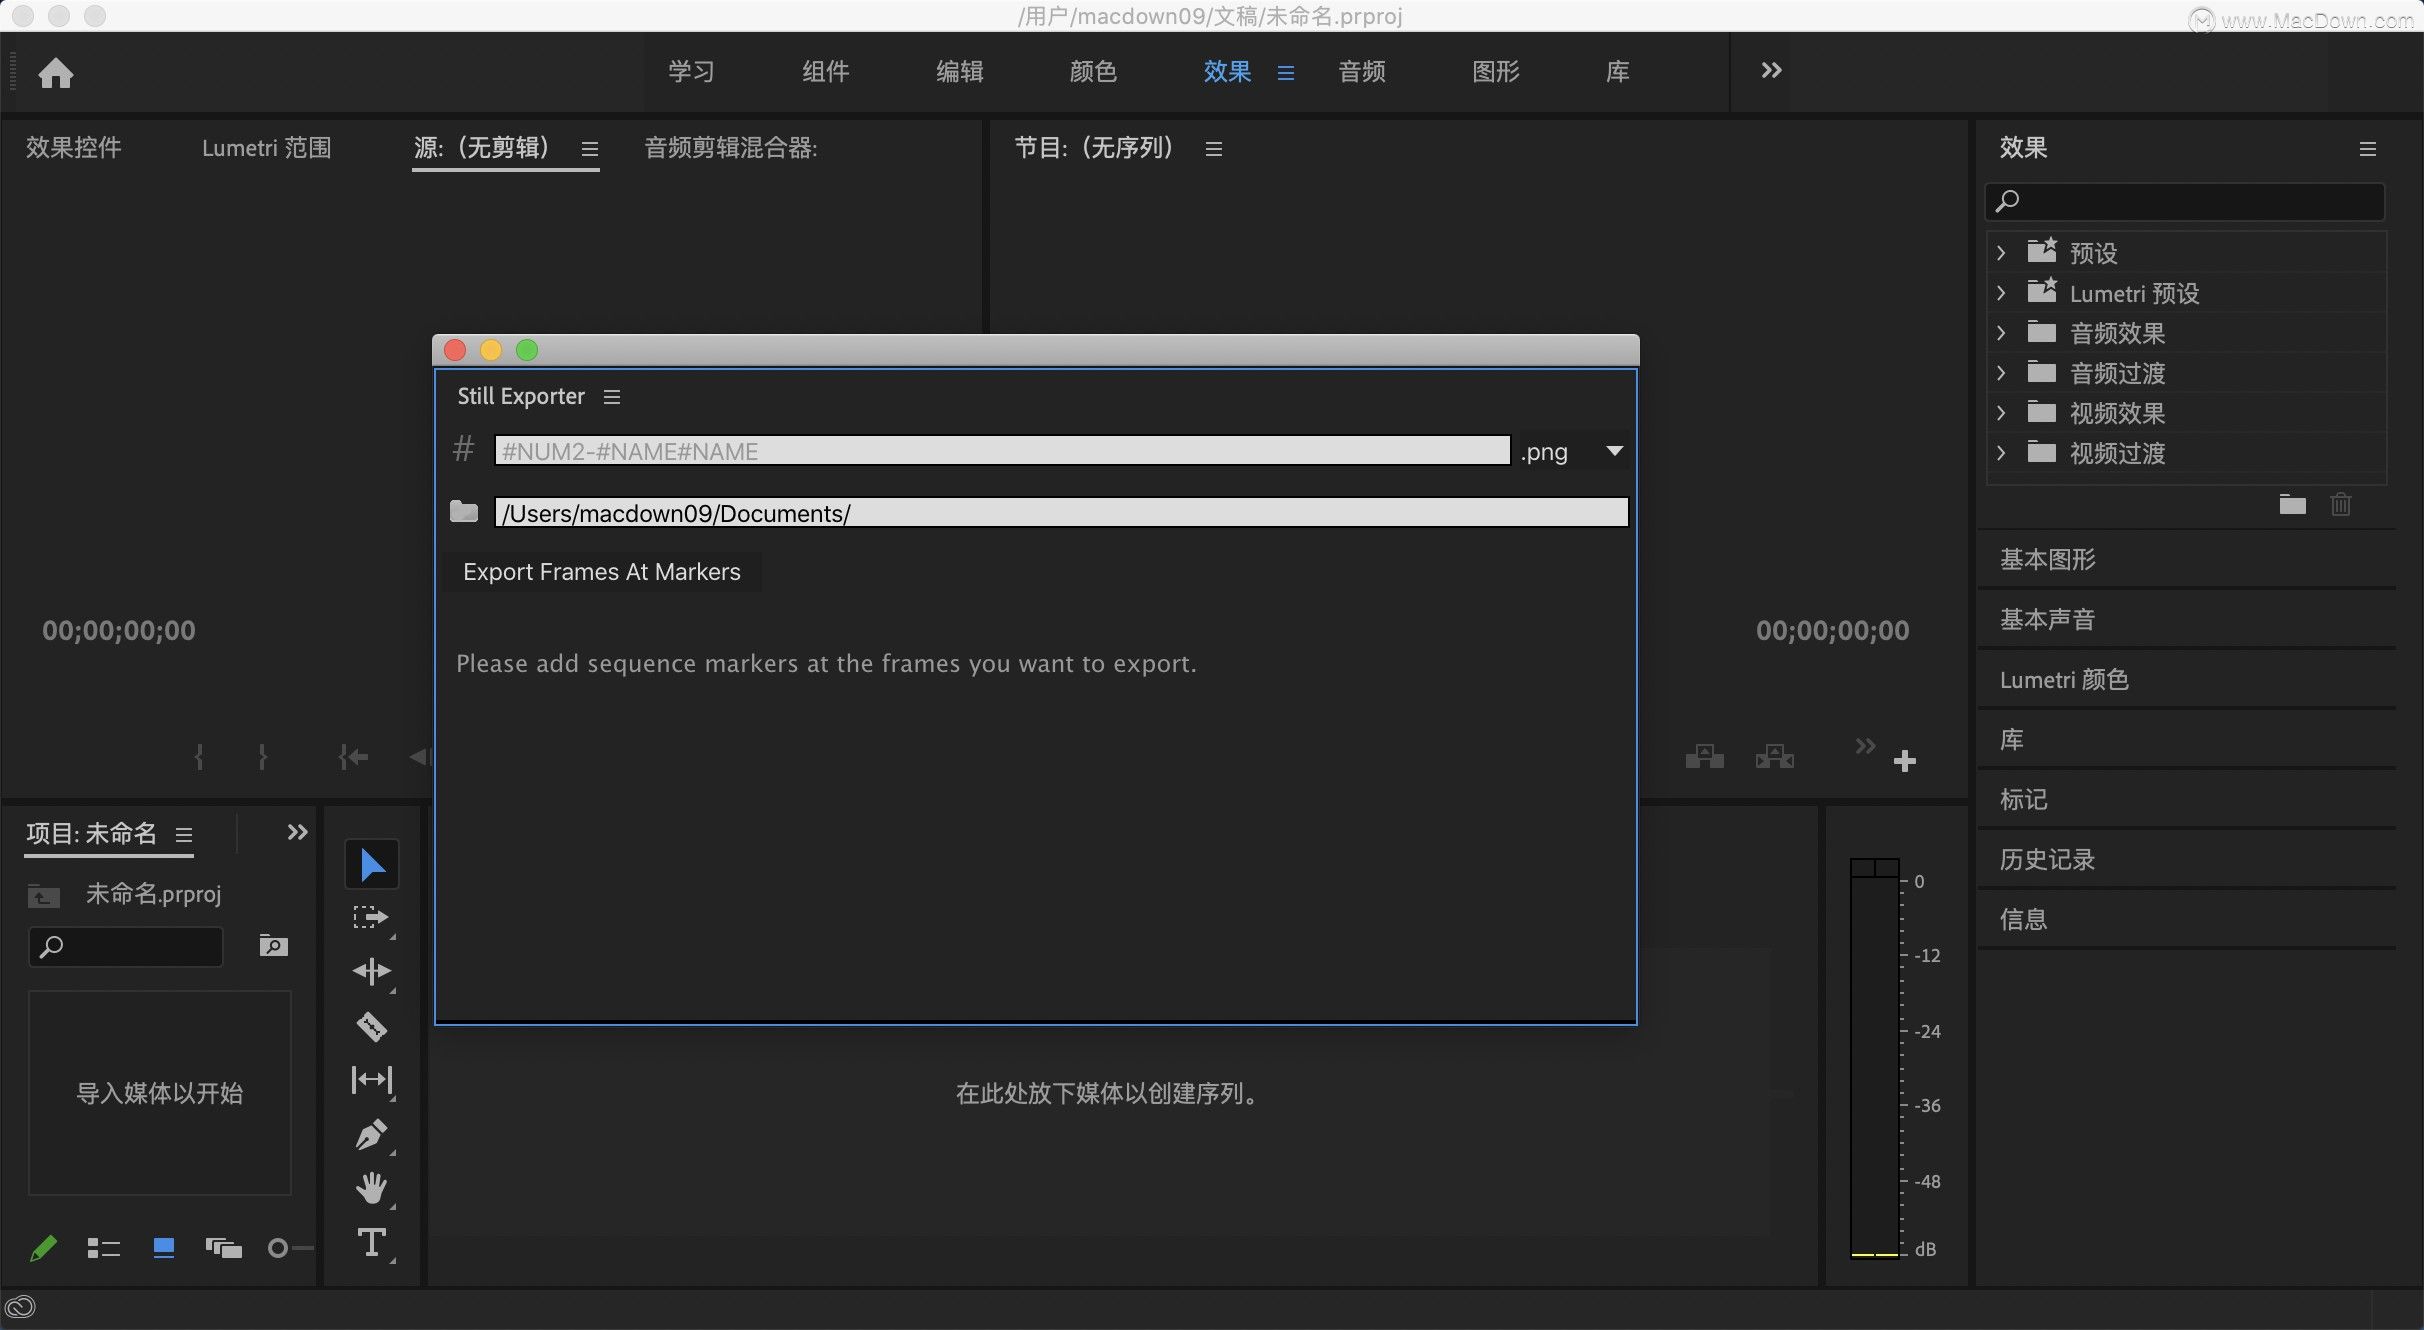Select the Pen tool in toolbar
Image resolution: width=2424 pixels, height=1330 pixels.
pos(370,1135)
